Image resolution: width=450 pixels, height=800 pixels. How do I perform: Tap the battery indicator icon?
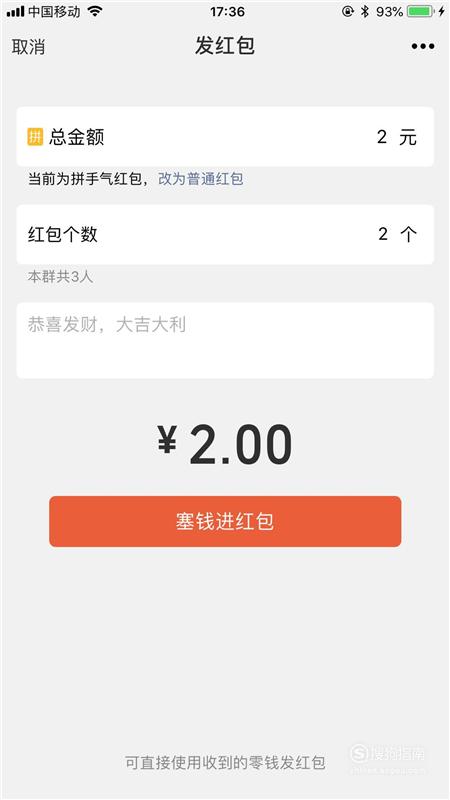click(x=420, y=11)
